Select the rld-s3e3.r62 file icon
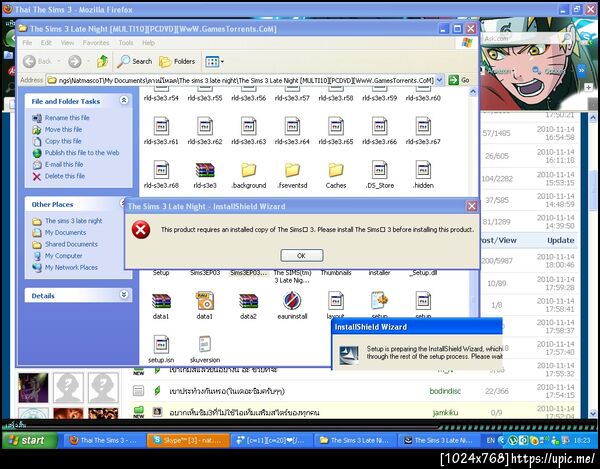Viewport: 600px width, 469px height. coord(205,126)
